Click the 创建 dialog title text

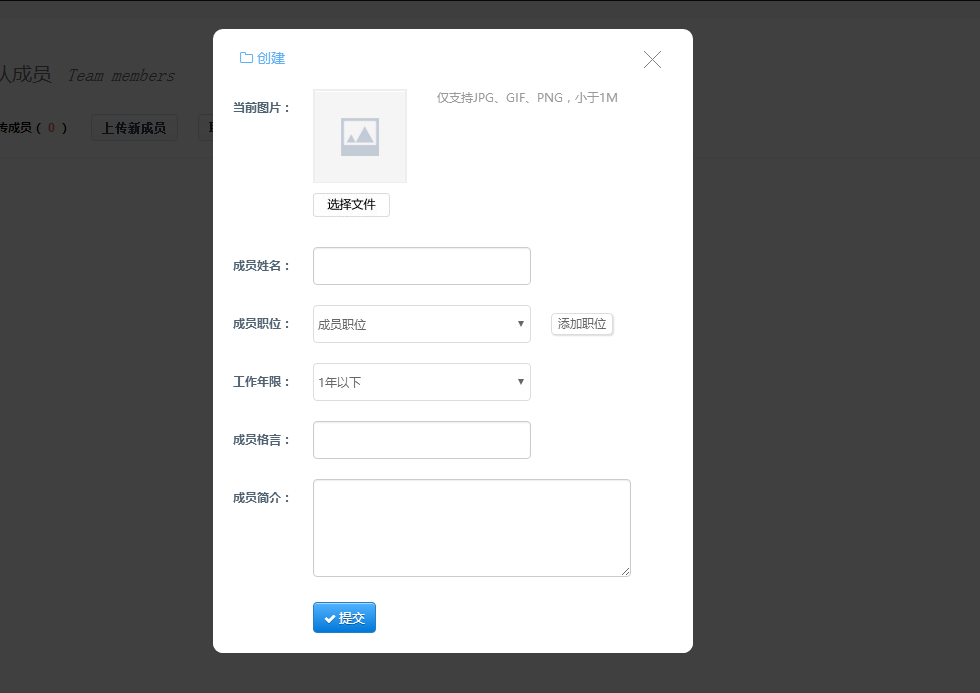click(271, 58)
